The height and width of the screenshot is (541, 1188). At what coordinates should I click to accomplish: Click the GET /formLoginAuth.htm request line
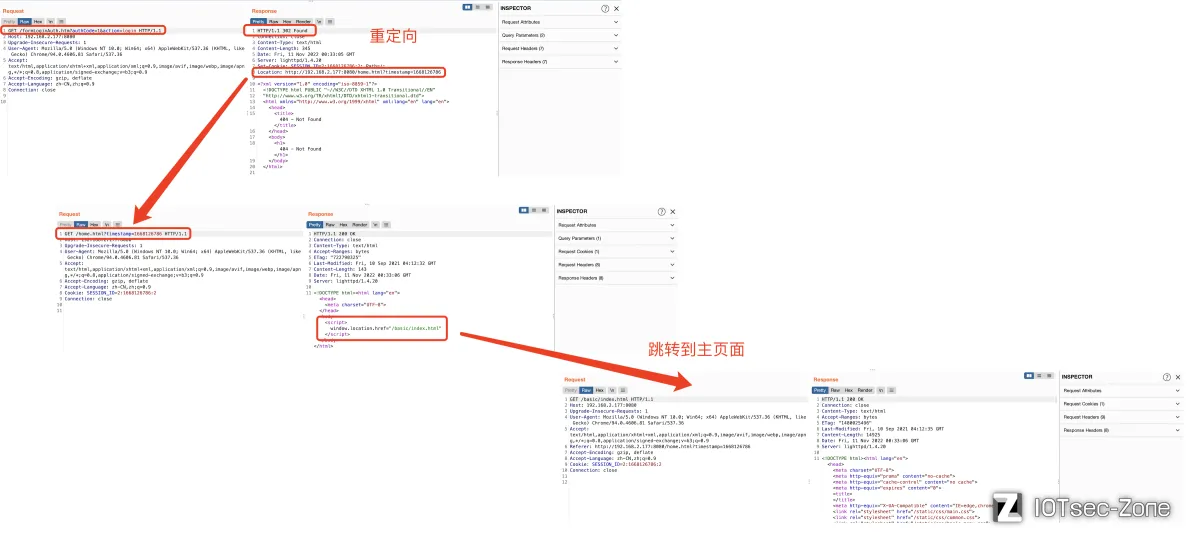[86, 30]
